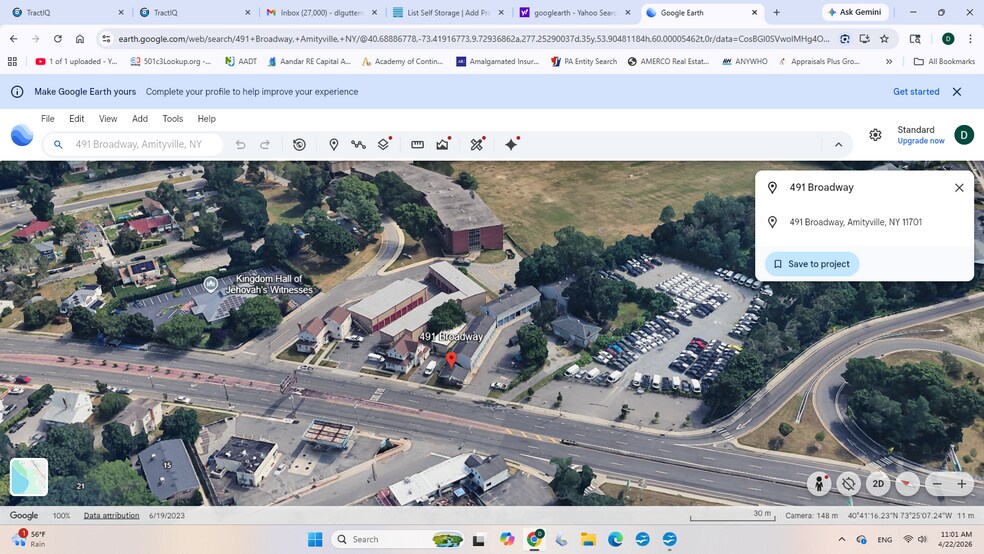Click the undo arrow in Google Earth toolbar

coord(240,144)
